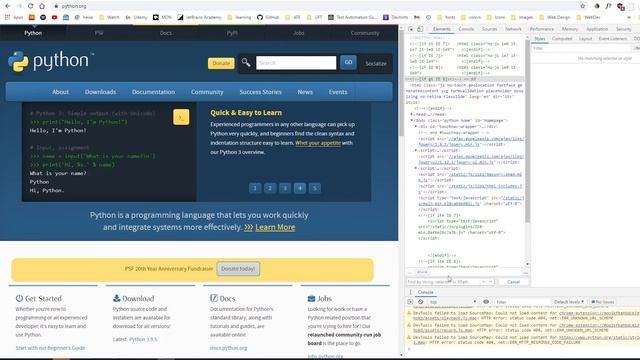640x360 pixels.
Task: Open the Gmail bookmark icon
Action: pyautogui.click(x=417, y=17)
